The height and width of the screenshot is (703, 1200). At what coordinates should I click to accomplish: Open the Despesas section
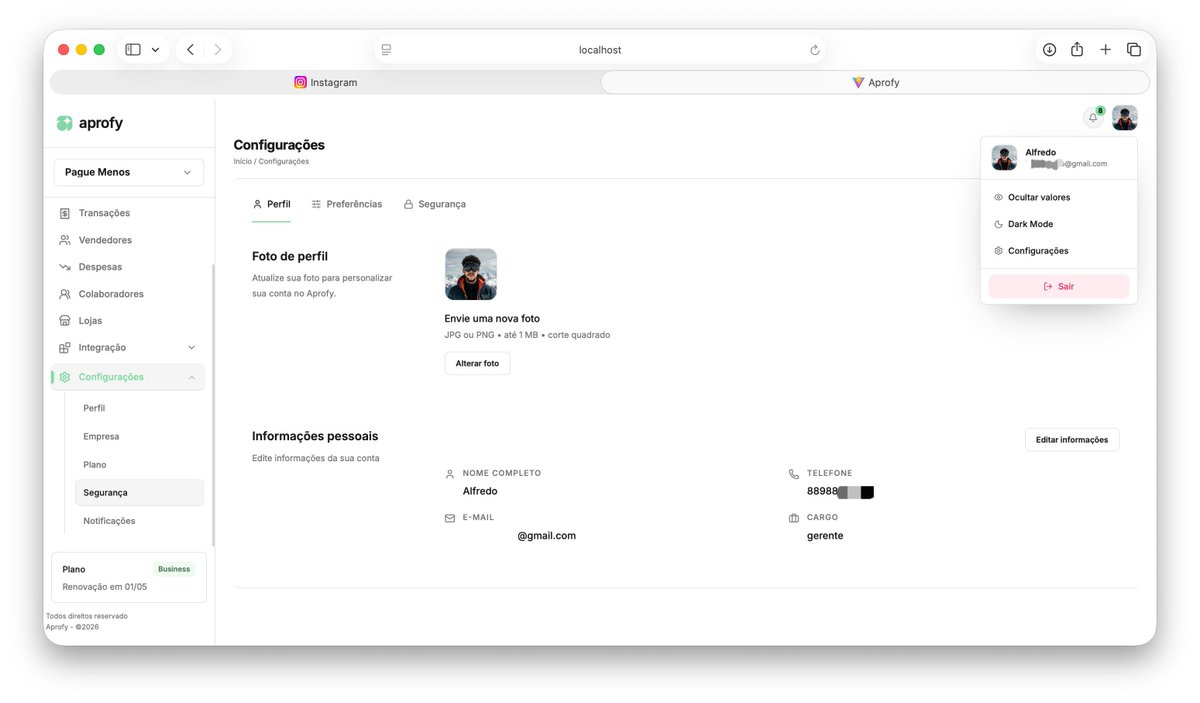click(100, 267)
